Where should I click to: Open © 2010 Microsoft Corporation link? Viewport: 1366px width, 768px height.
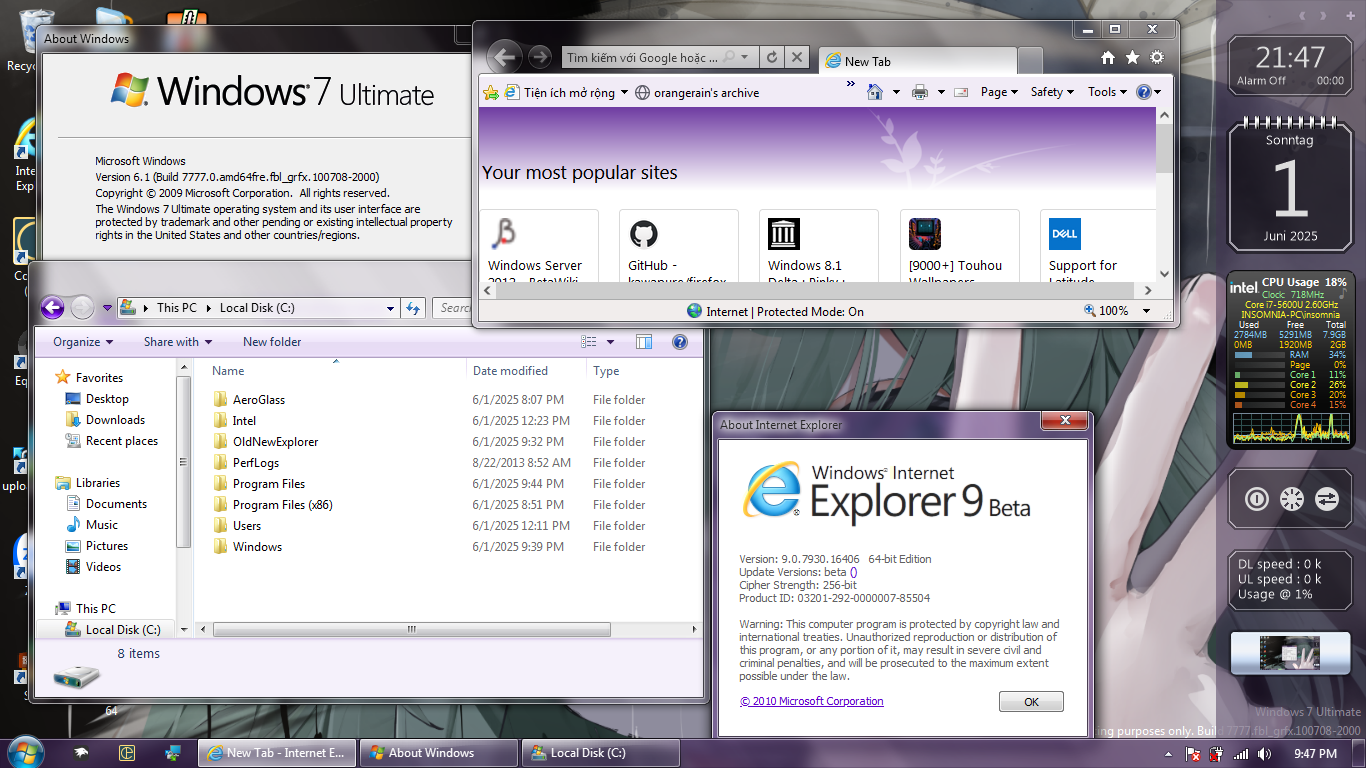tap(812, 701)
